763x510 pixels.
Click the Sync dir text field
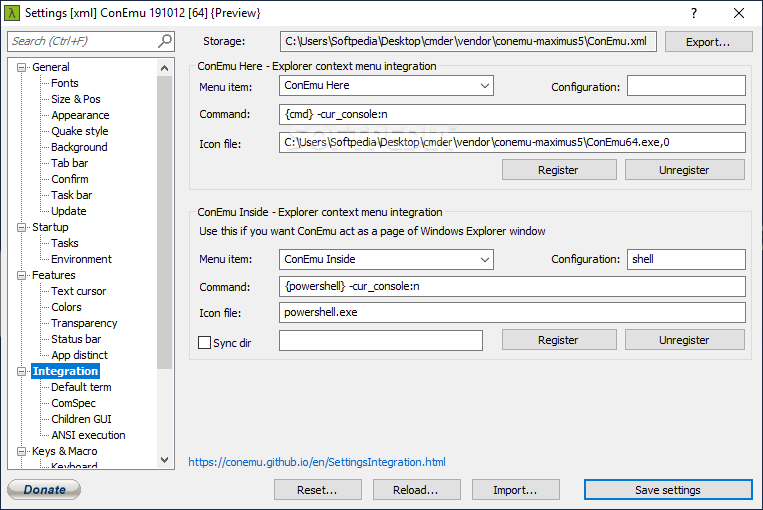[x=381, y=341]
